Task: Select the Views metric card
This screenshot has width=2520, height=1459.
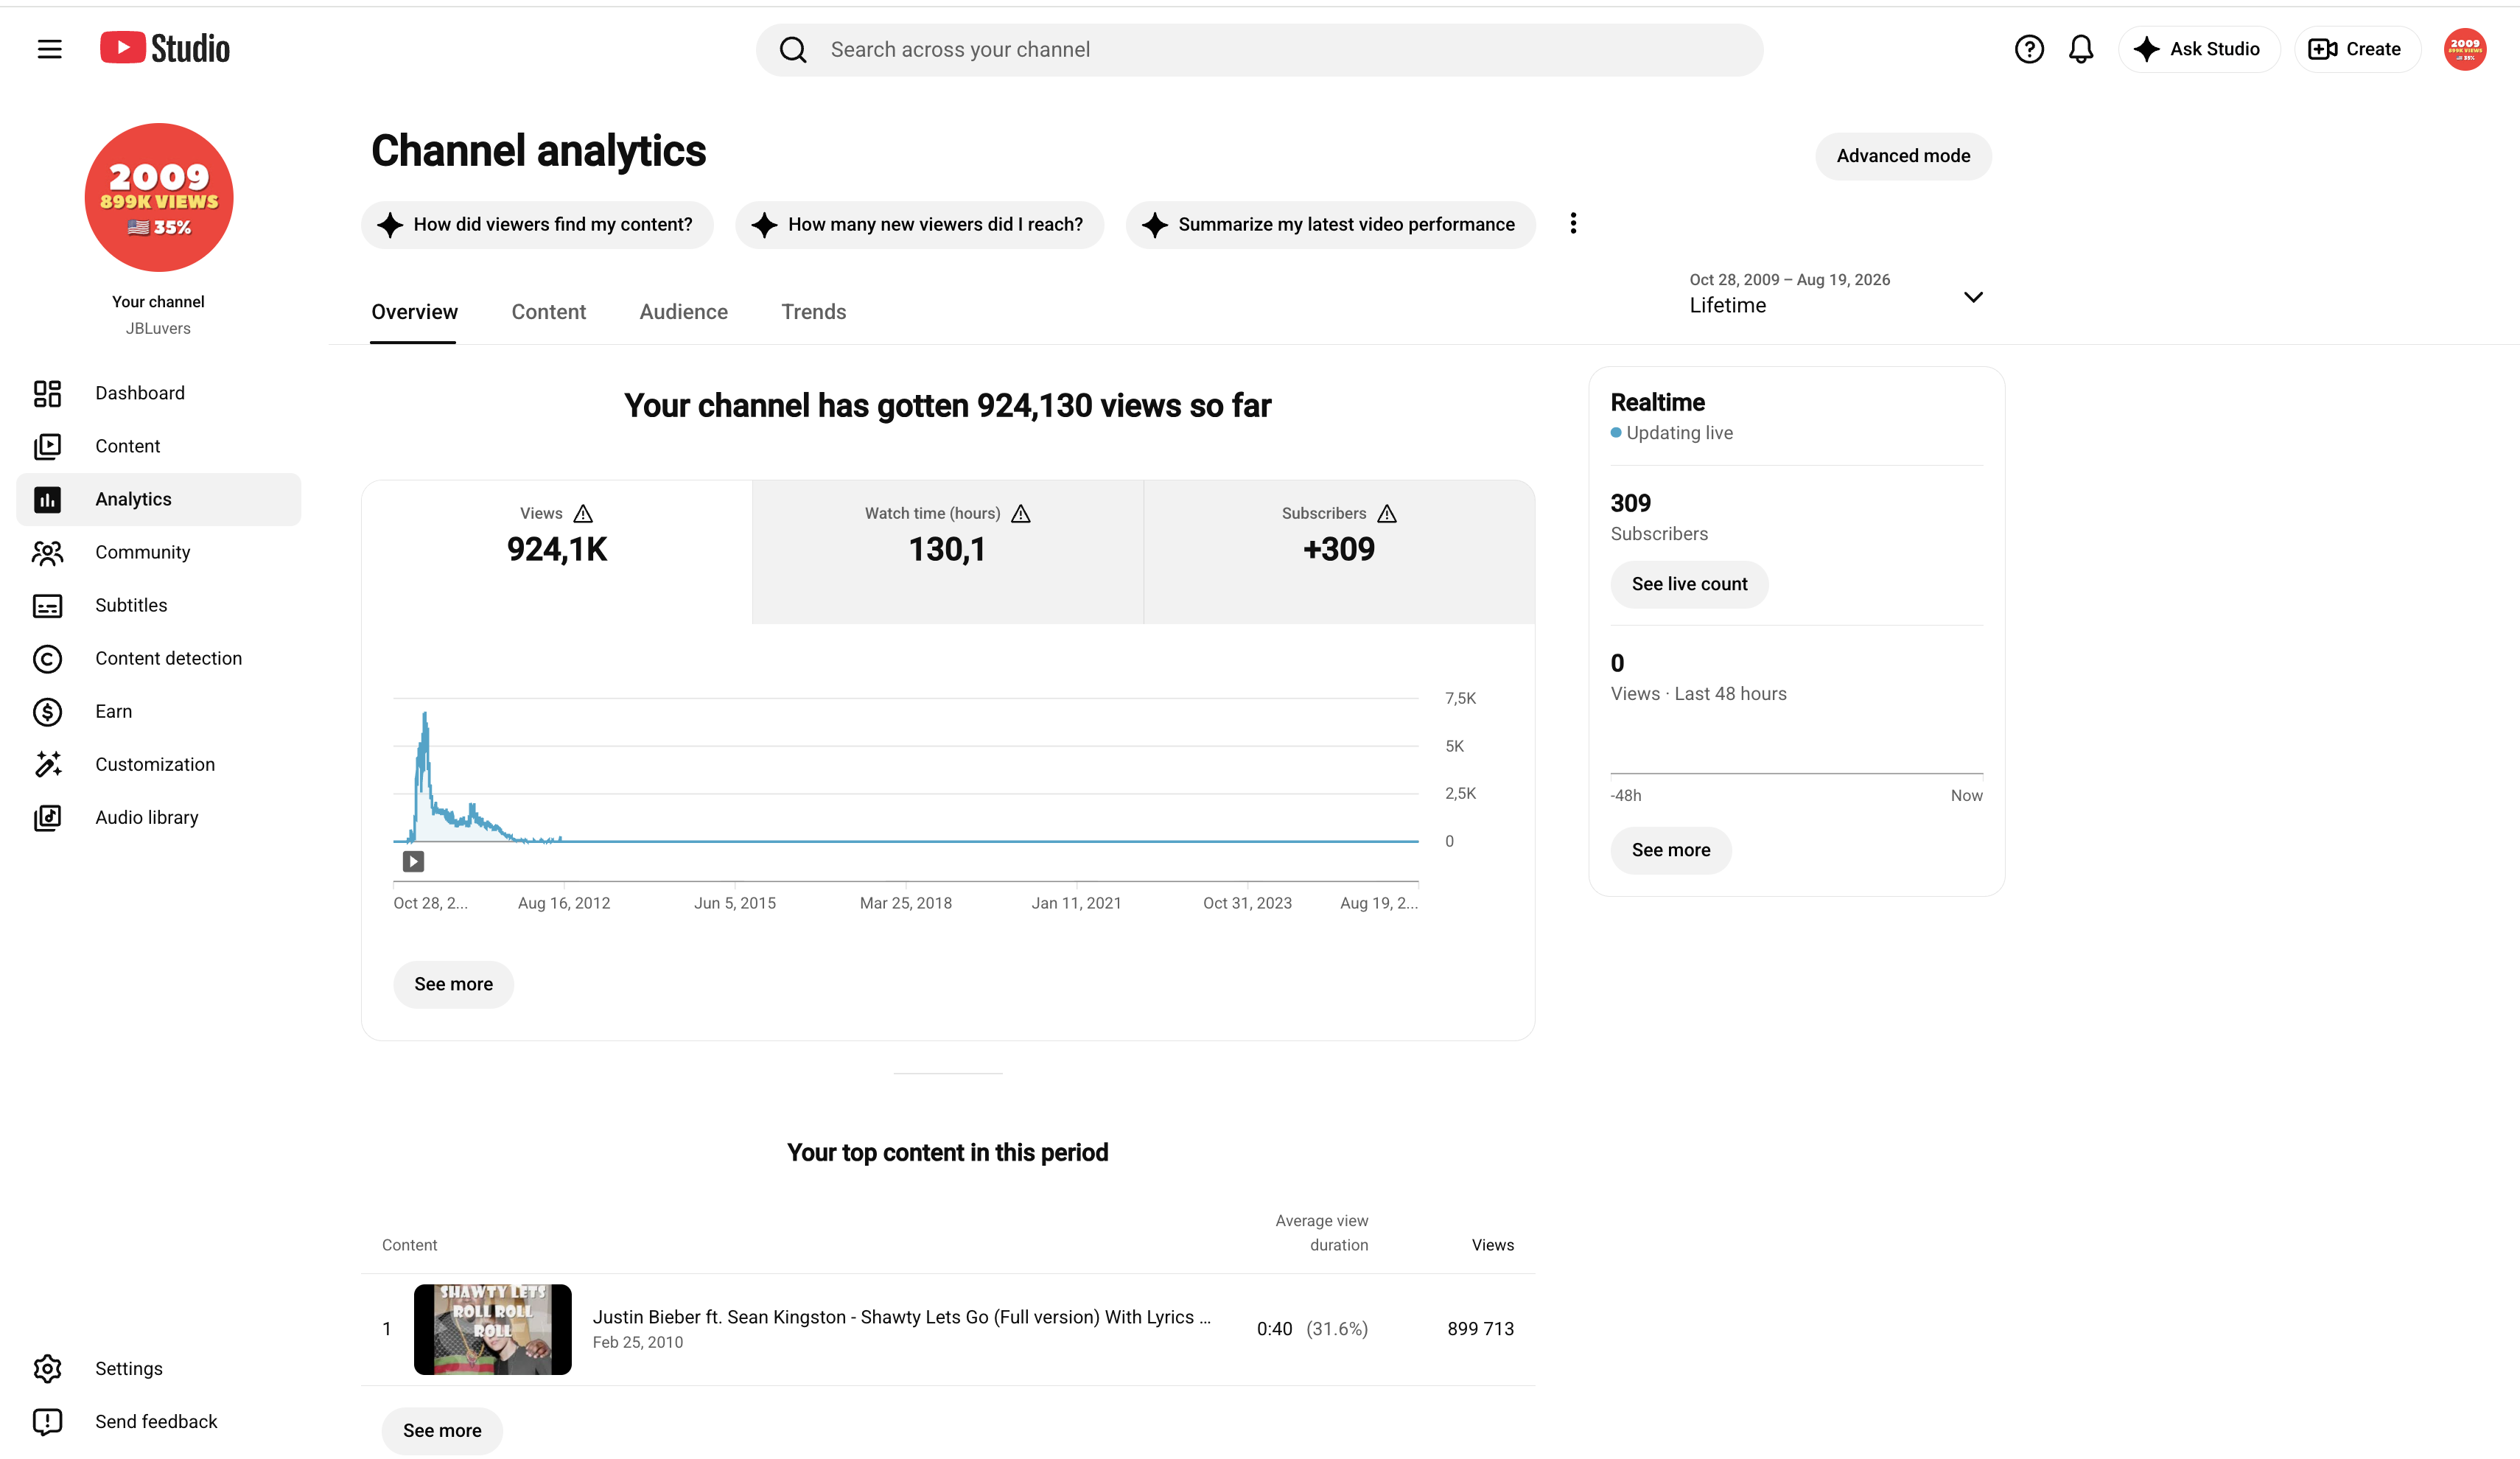Action: (557, 551)
